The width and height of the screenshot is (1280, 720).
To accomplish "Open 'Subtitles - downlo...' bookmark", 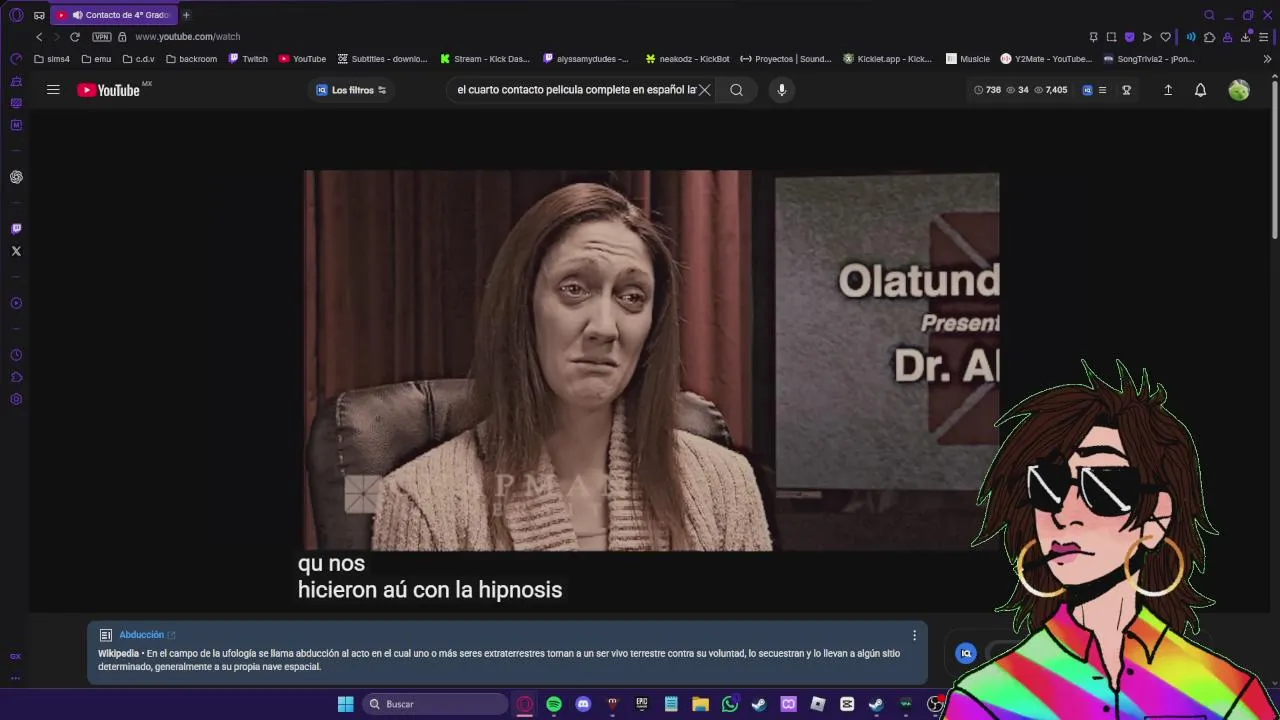I will coord(382,59).
